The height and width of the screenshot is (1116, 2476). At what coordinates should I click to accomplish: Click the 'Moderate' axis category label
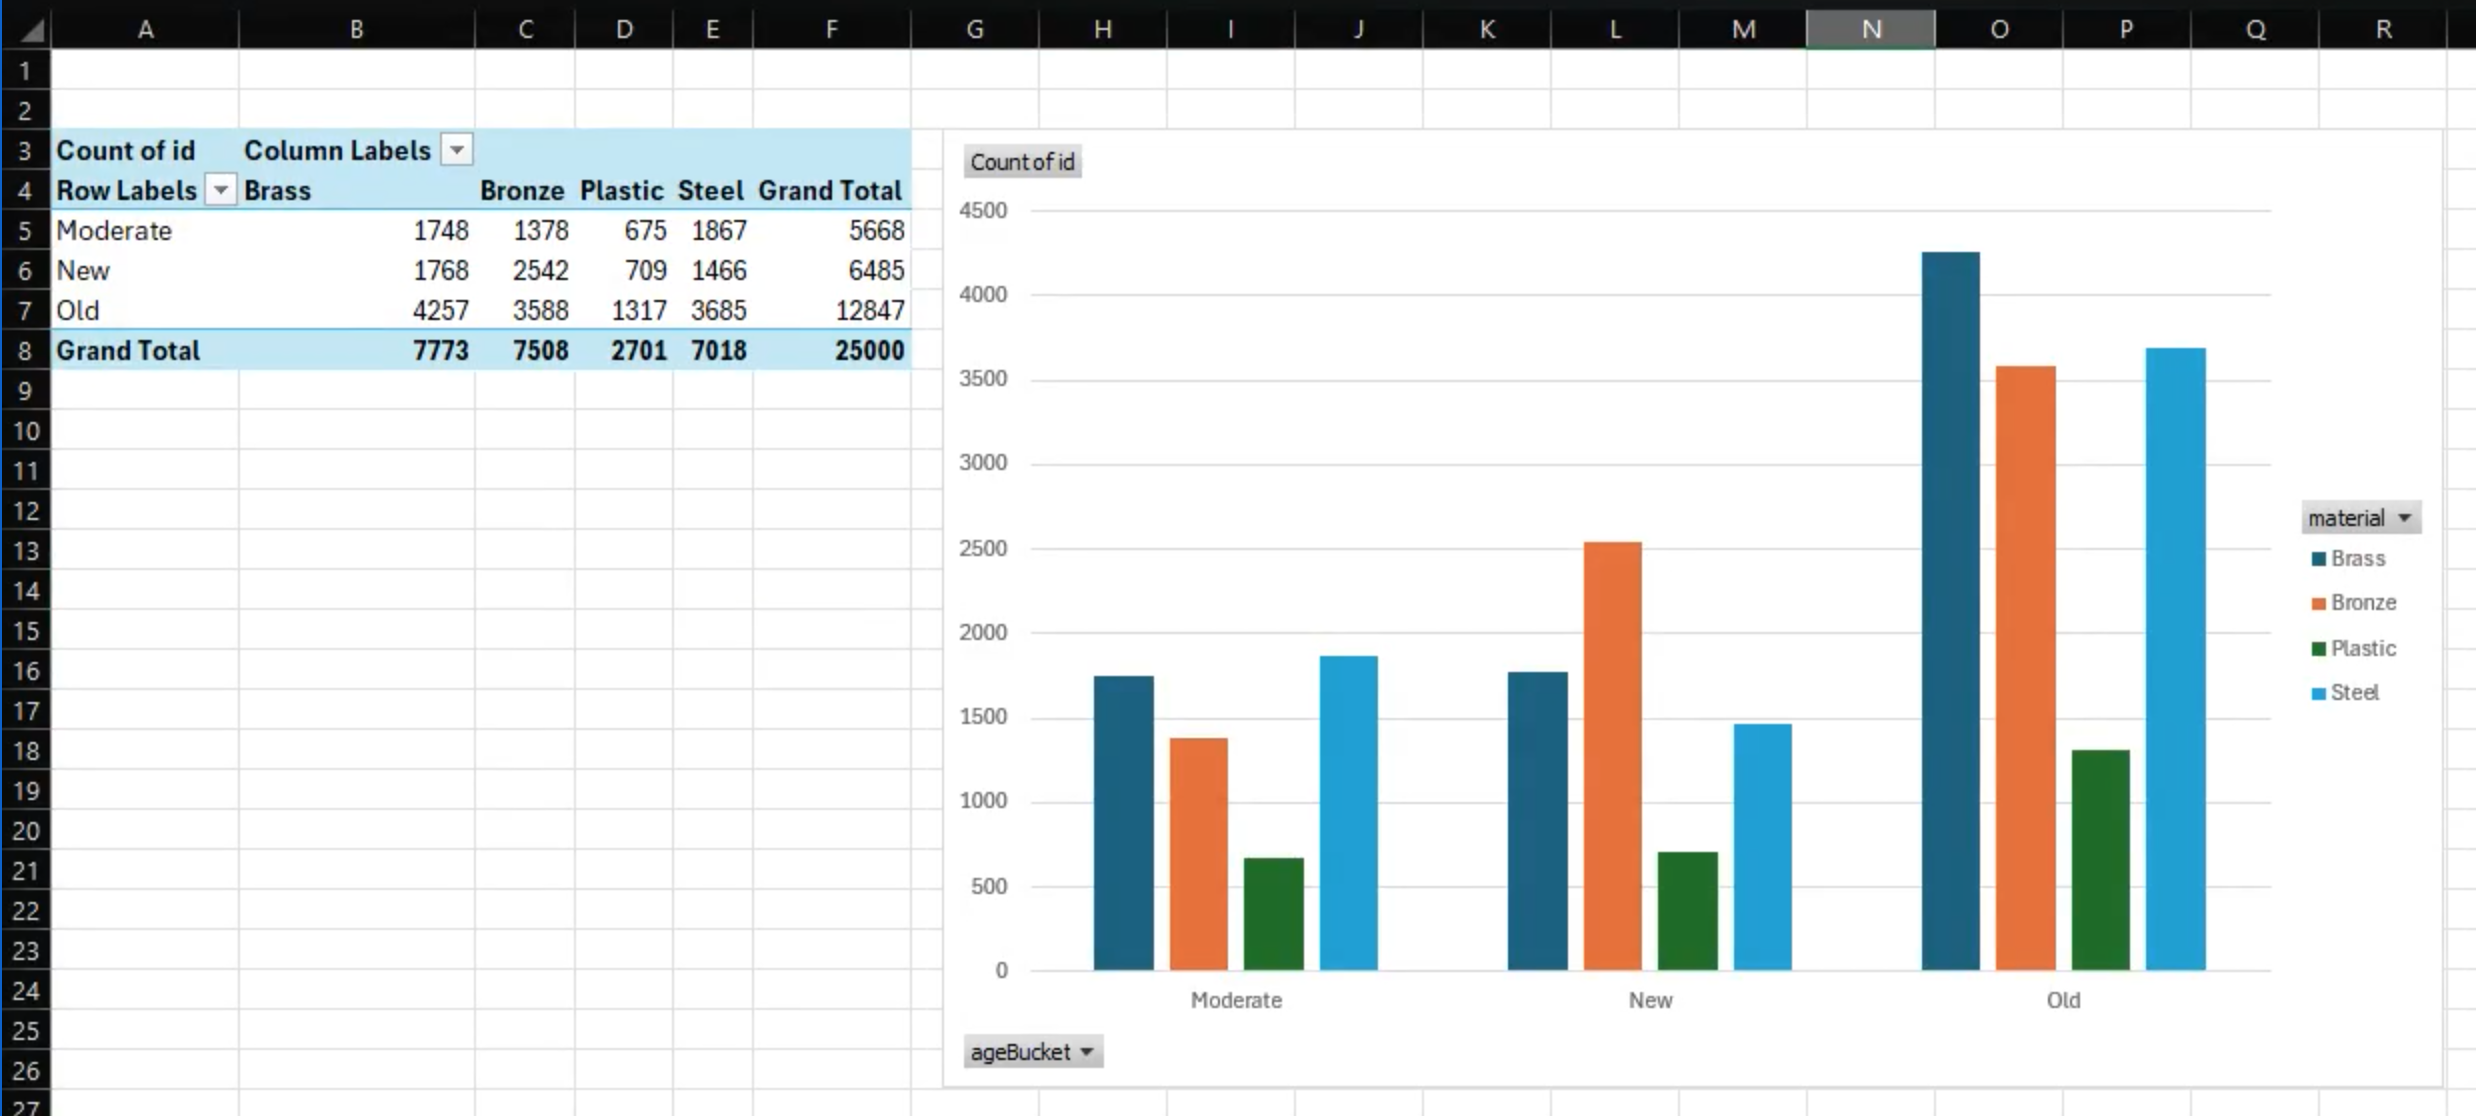(x=1236, y=1000)
